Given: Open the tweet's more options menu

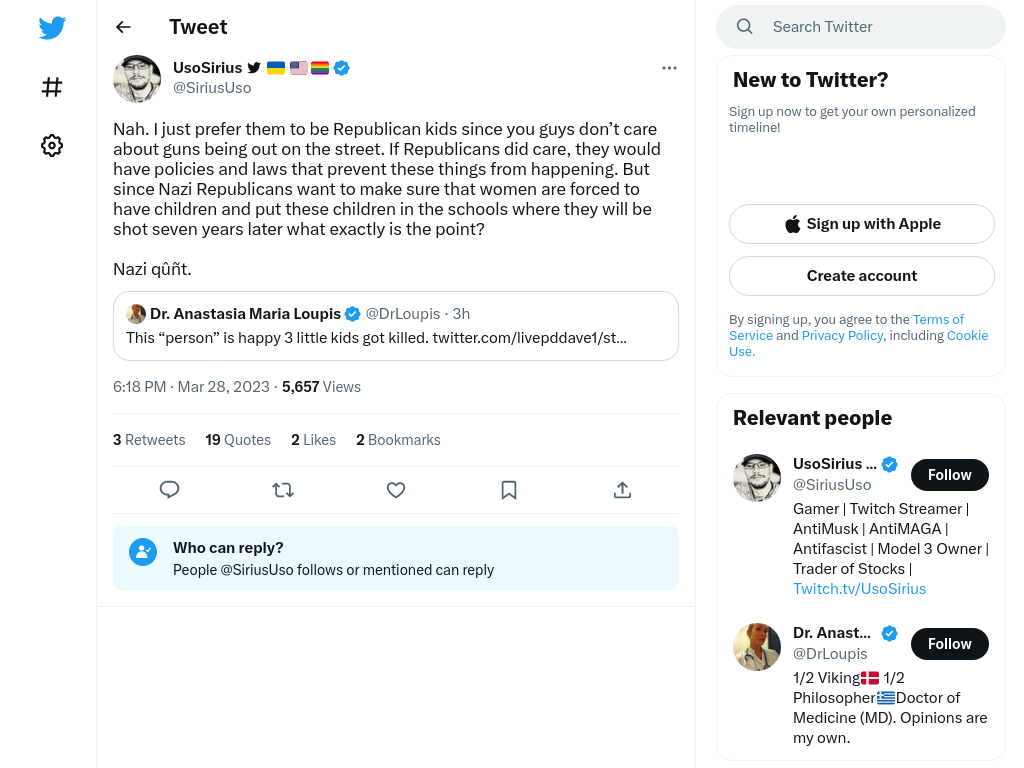Looking at the screenshot, I should (x=669, y=68).
